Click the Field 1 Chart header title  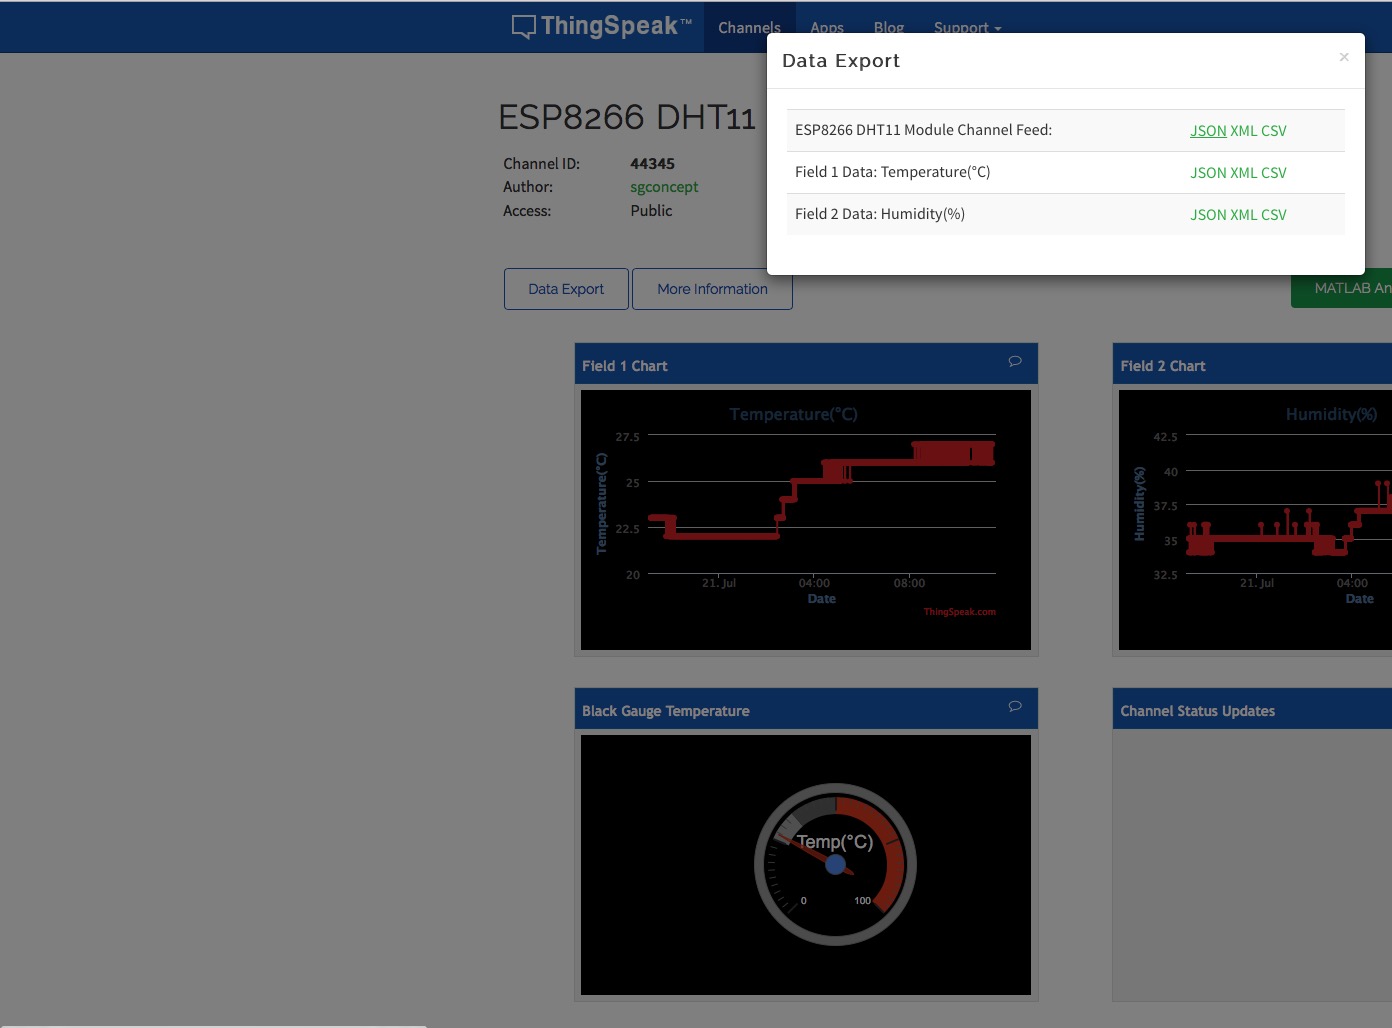[625, 366]
